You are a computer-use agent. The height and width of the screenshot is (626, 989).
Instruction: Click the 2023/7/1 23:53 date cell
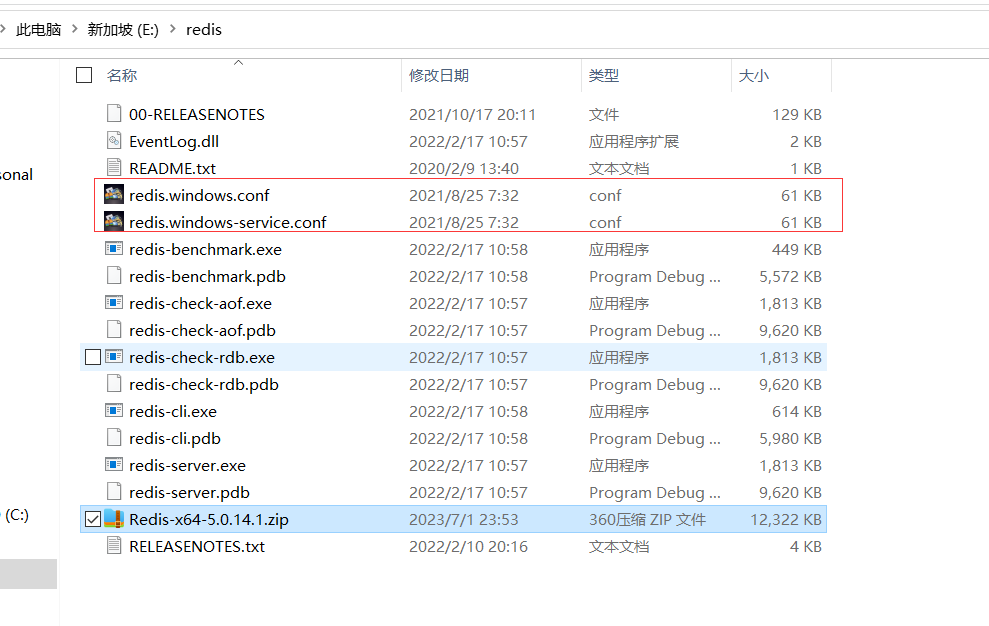[x=464, y=519]
